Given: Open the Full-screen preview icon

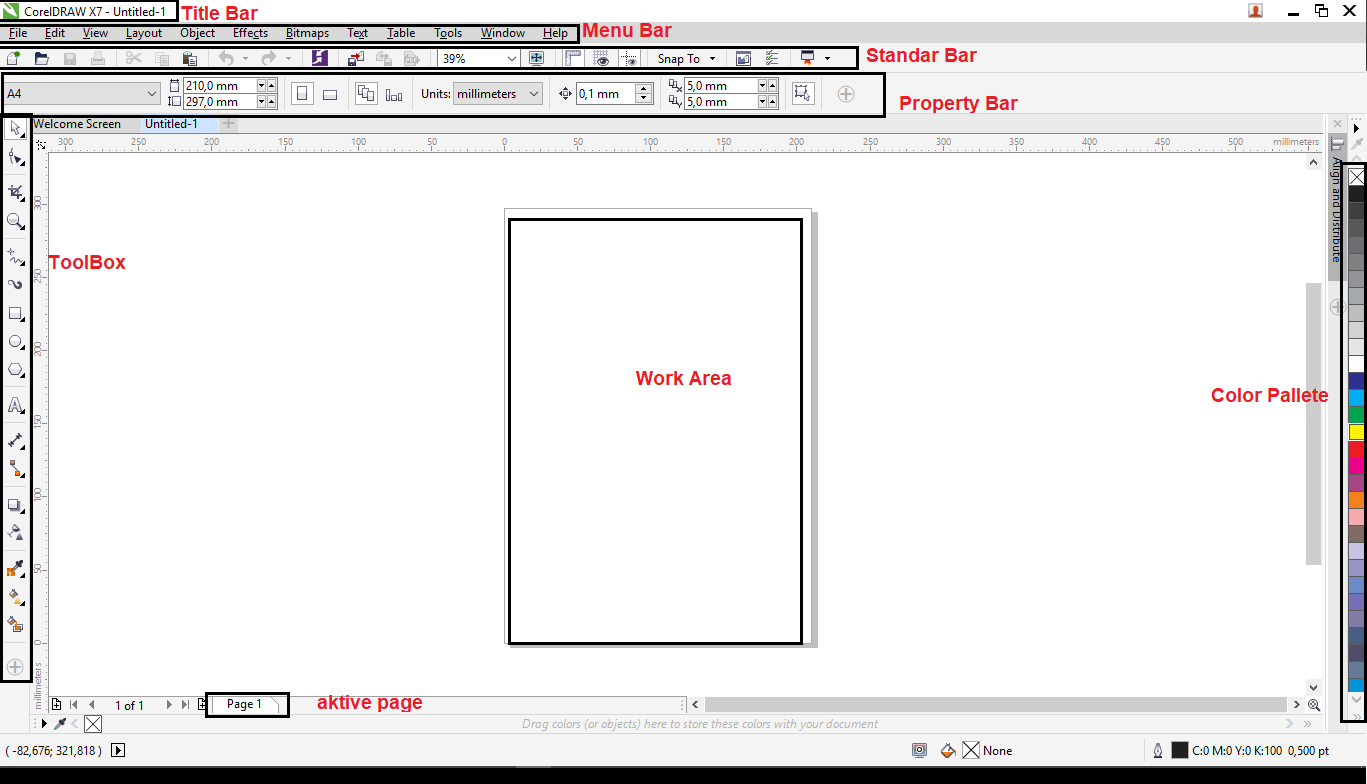Looking at the screenshot, I should [537, 59].
